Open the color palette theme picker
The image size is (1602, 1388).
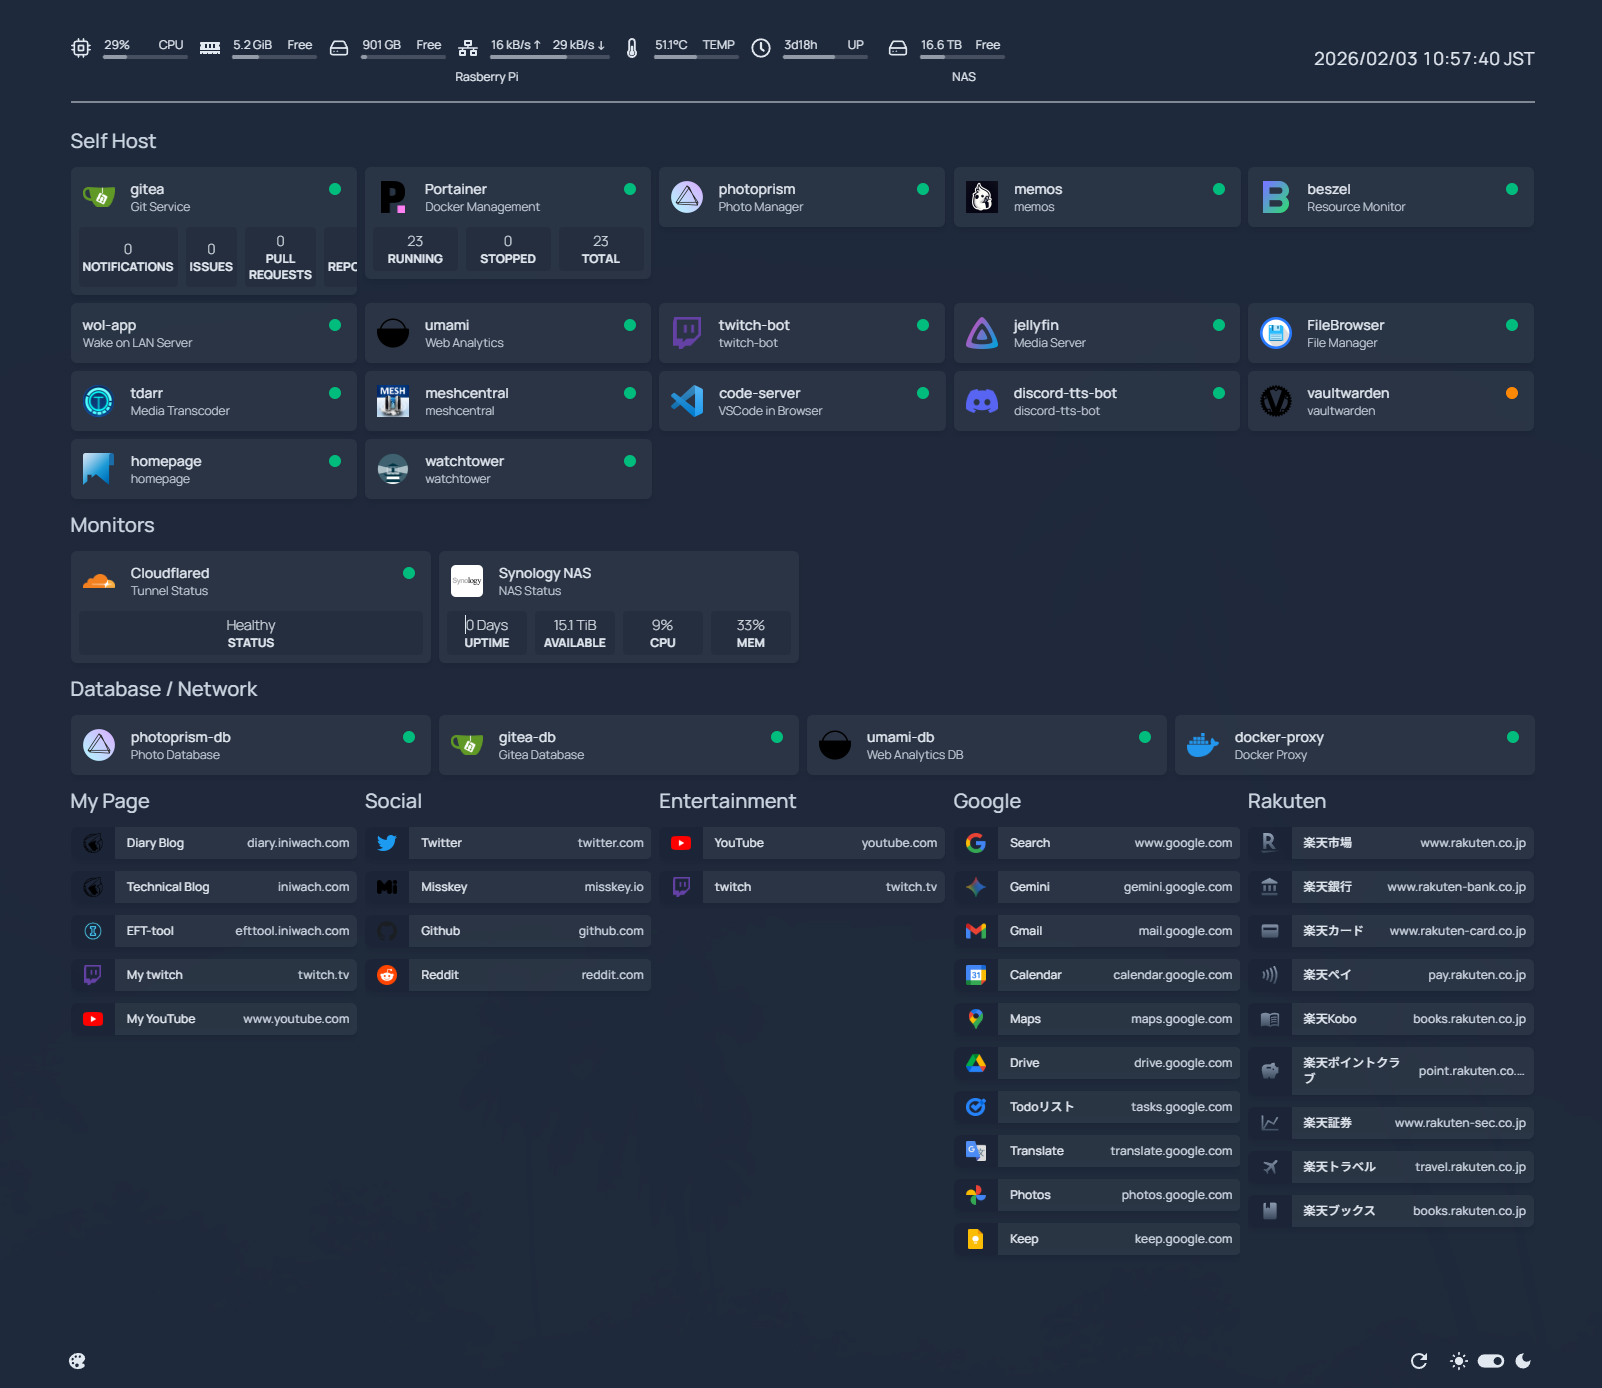pos(77,1361)
